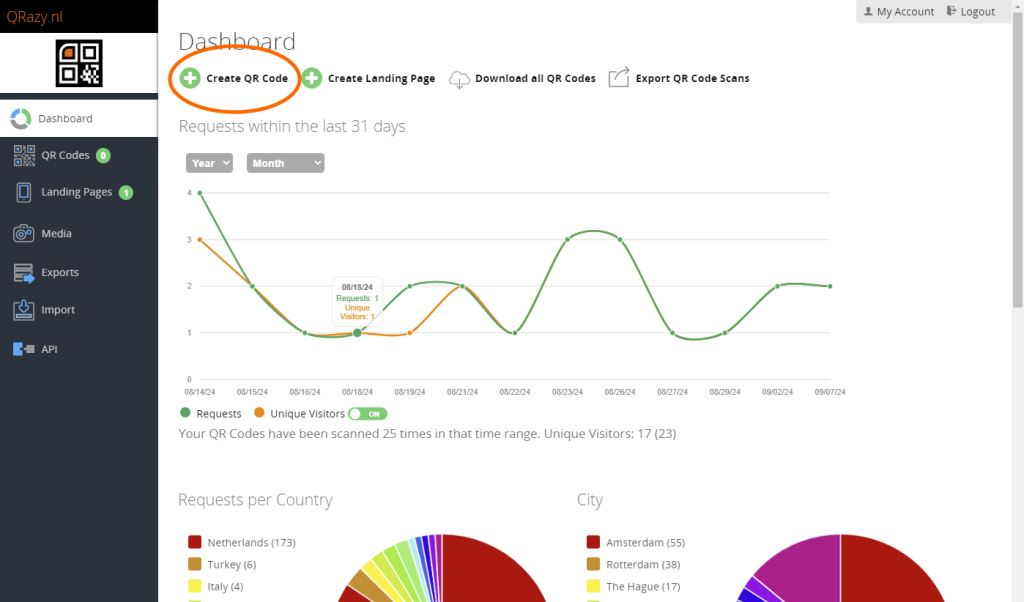This screenshot has width=1024, height=602.
Task: Click the Netherlands red color swatch
Action: coord(195,542)
